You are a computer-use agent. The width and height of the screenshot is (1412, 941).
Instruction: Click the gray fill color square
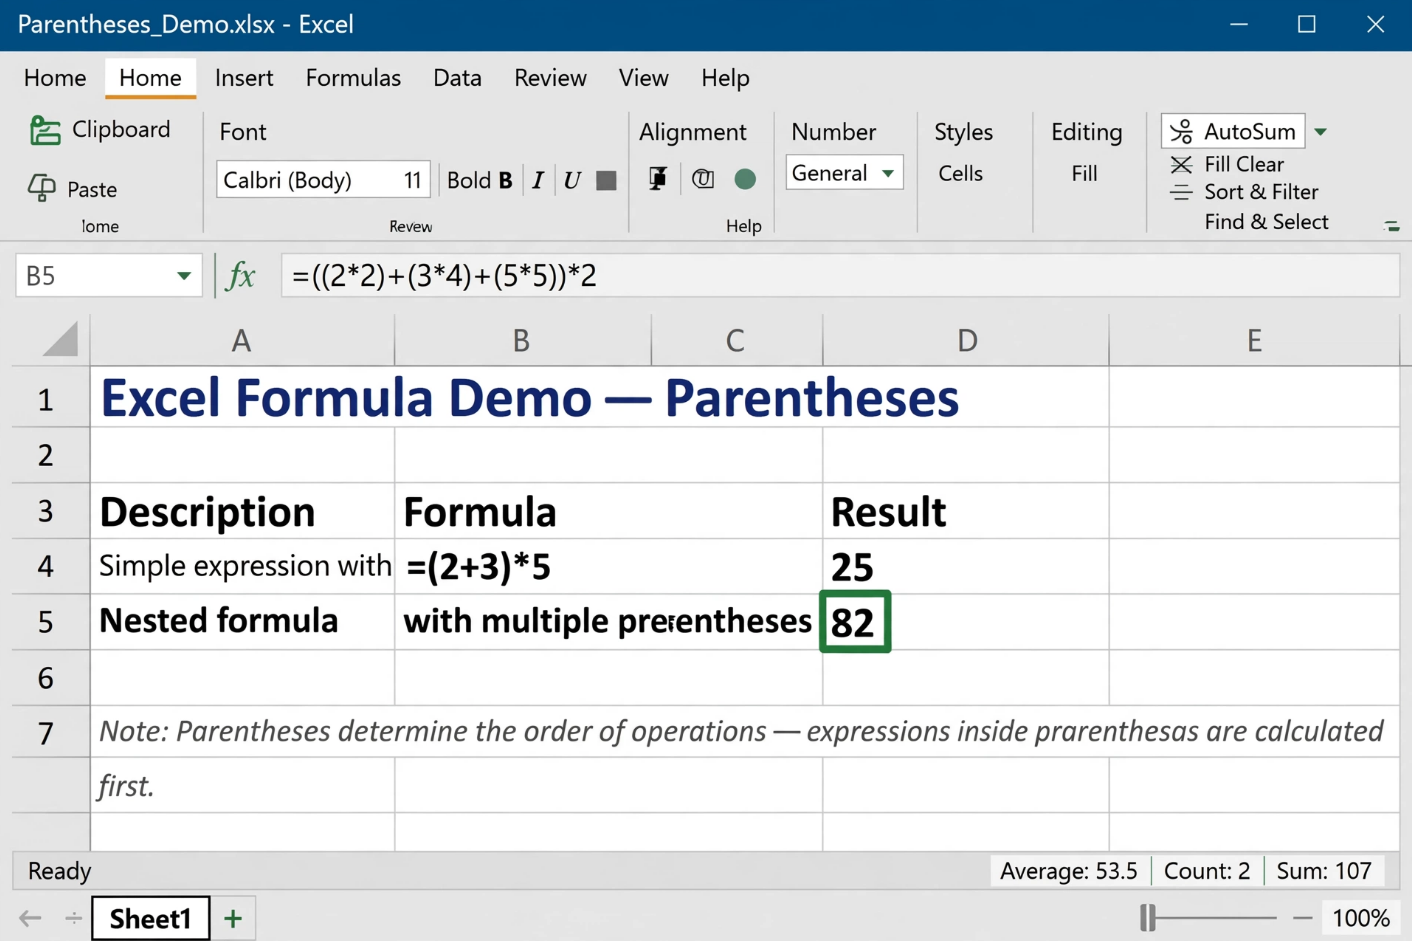[x=606, y=180]
